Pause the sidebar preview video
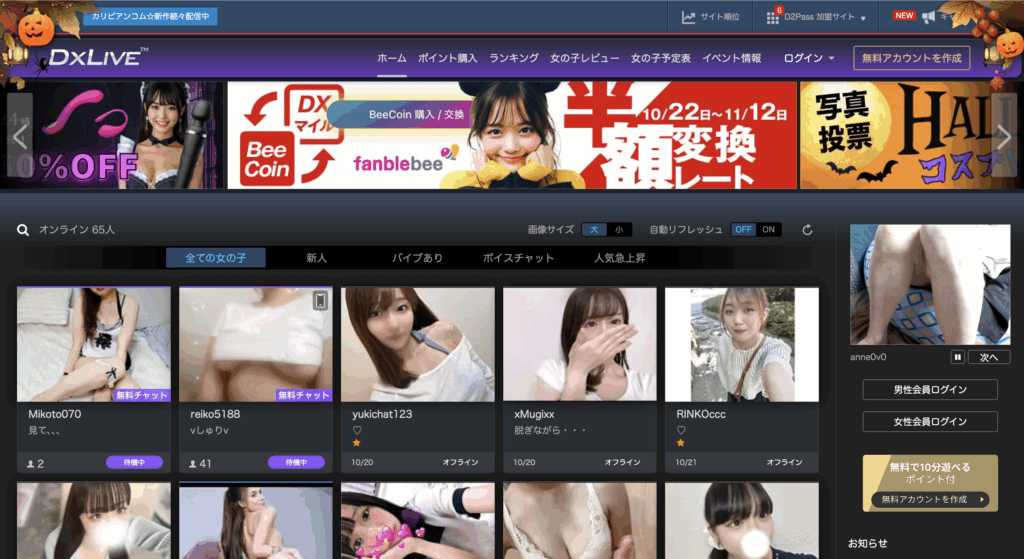 [x=957, y=357]
